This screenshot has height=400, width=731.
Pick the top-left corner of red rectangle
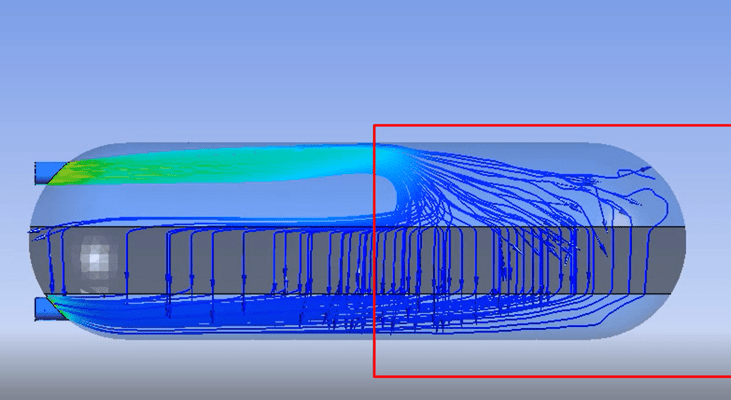tap(375, 126)
